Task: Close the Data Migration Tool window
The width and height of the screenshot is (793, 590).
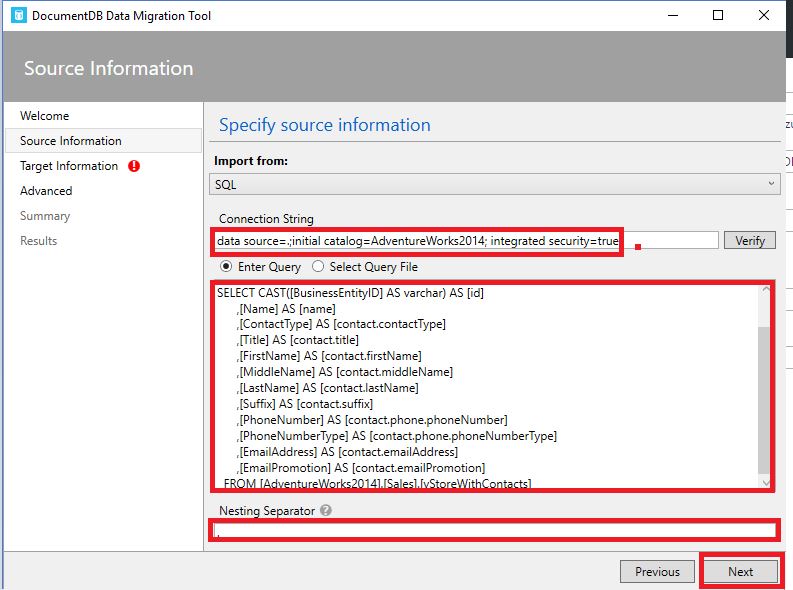Action: click(x=764, y=15)
